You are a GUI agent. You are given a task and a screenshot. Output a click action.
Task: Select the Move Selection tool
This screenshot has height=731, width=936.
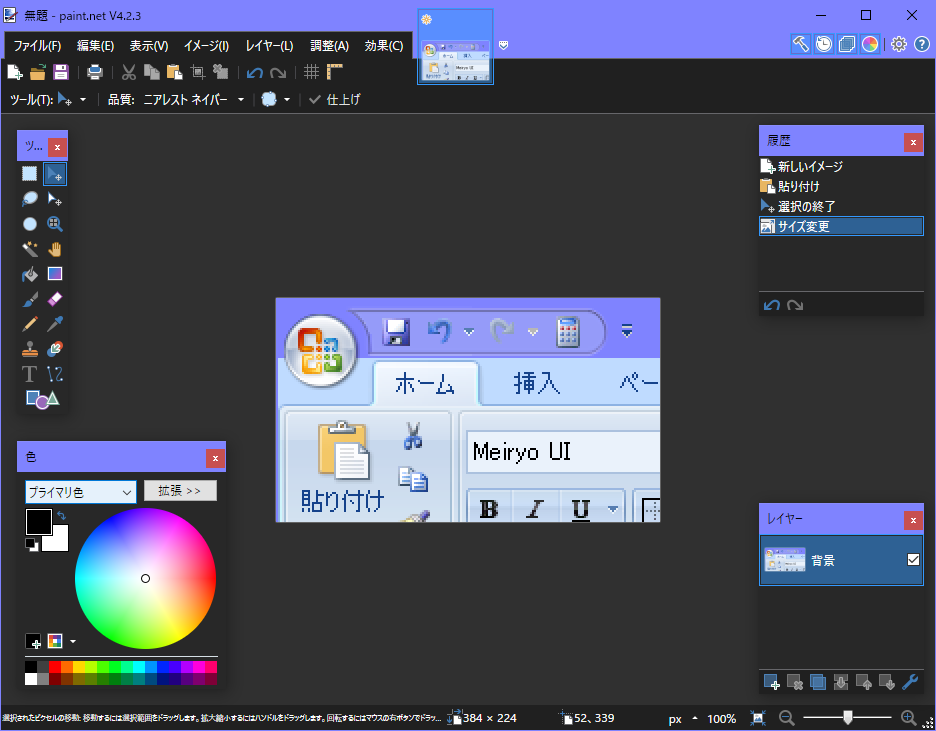pyautogui.click(x=55, y=199)
